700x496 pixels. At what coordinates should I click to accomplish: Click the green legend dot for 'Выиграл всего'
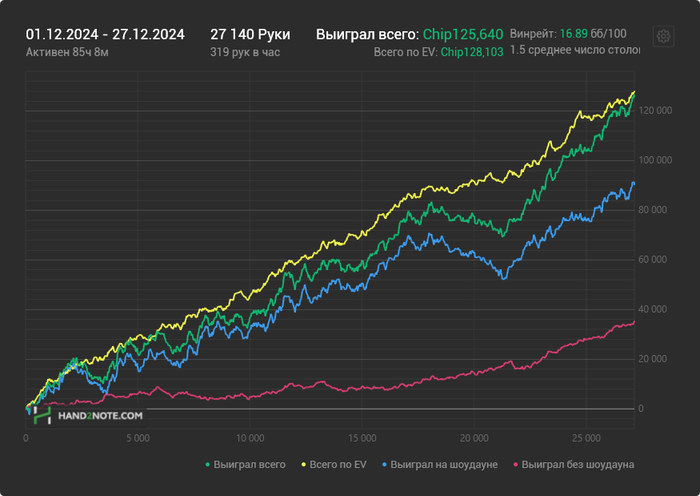(x=208, y=465)
